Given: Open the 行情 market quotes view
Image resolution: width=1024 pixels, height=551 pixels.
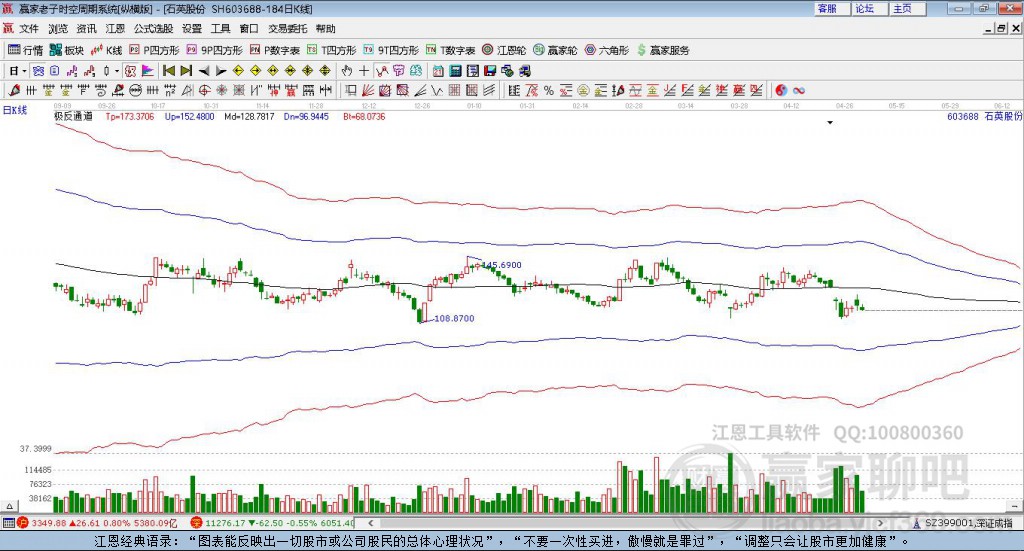Looking at the screenshot, I should coord(26,50).
